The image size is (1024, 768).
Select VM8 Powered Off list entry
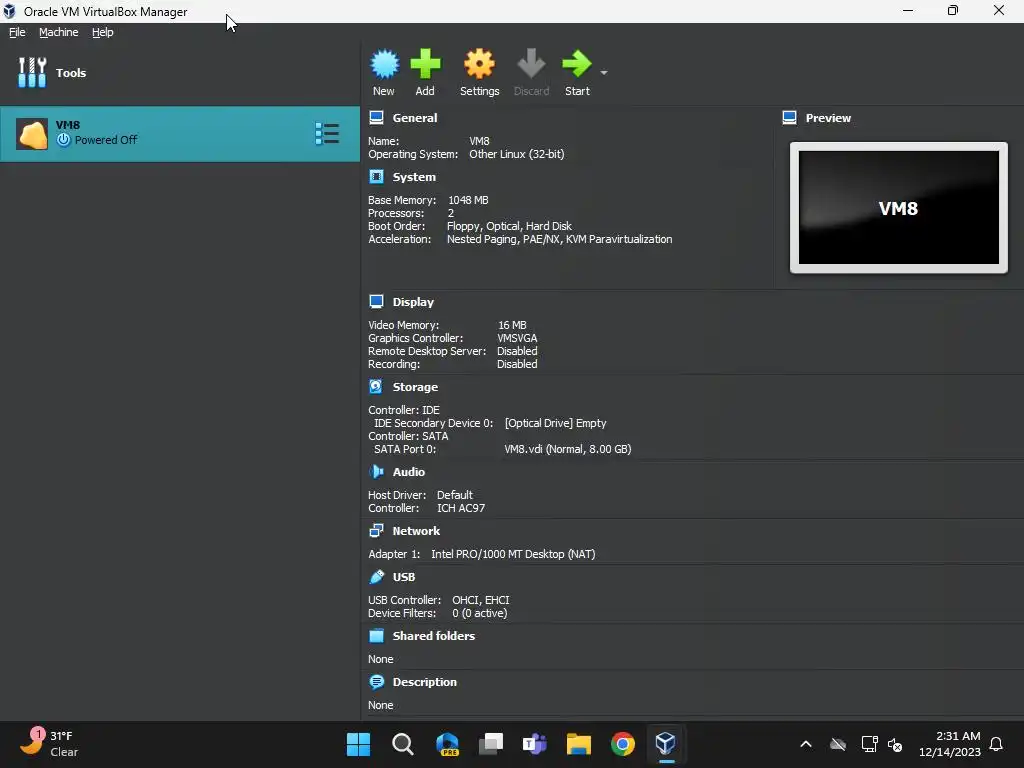point(180,134)
